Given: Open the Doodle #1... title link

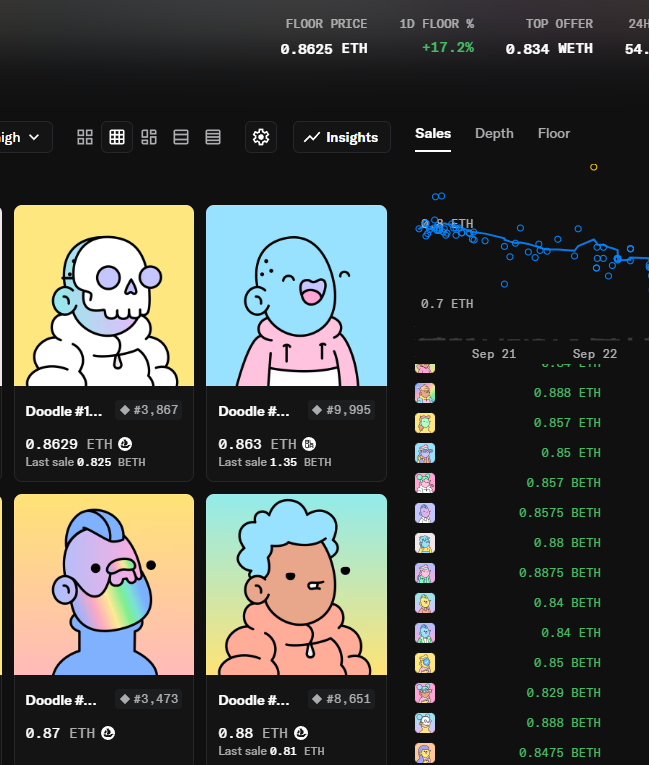Looking at the screenshot, I should 64,411.
